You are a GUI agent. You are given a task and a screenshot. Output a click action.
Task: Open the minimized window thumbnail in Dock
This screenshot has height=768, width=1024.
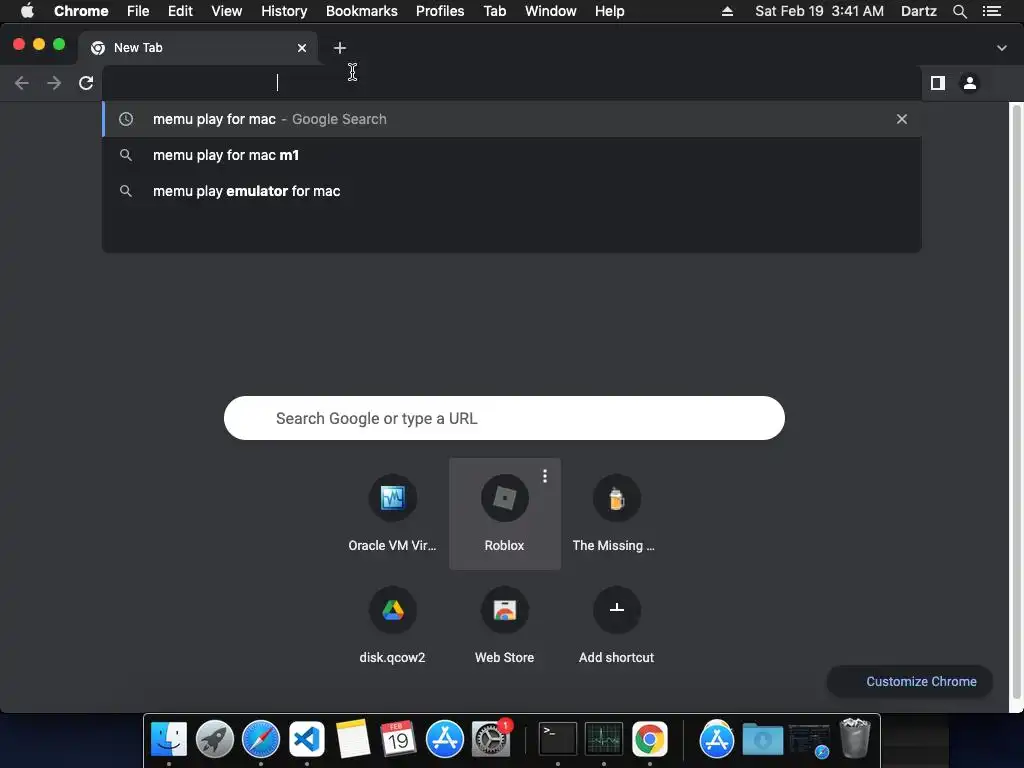pyautogui.click(x=808, y=741)
